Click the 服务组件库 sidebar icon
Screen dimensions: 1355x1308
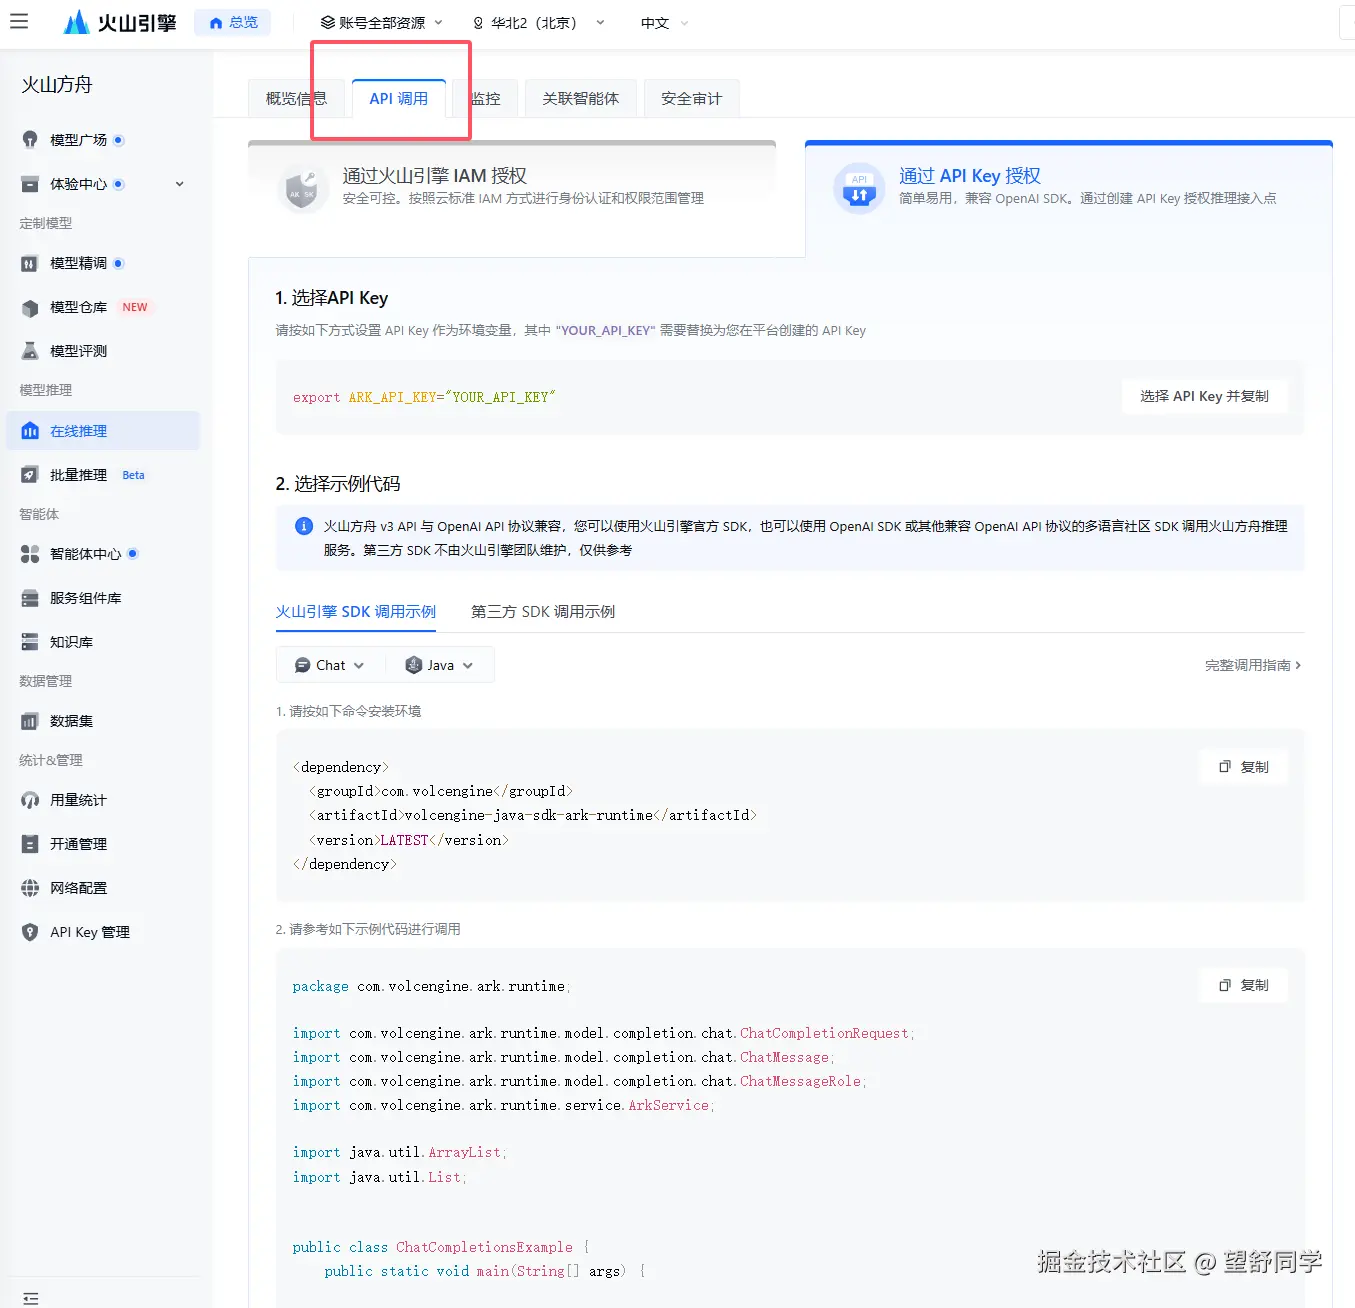click(x=30, y=598)
